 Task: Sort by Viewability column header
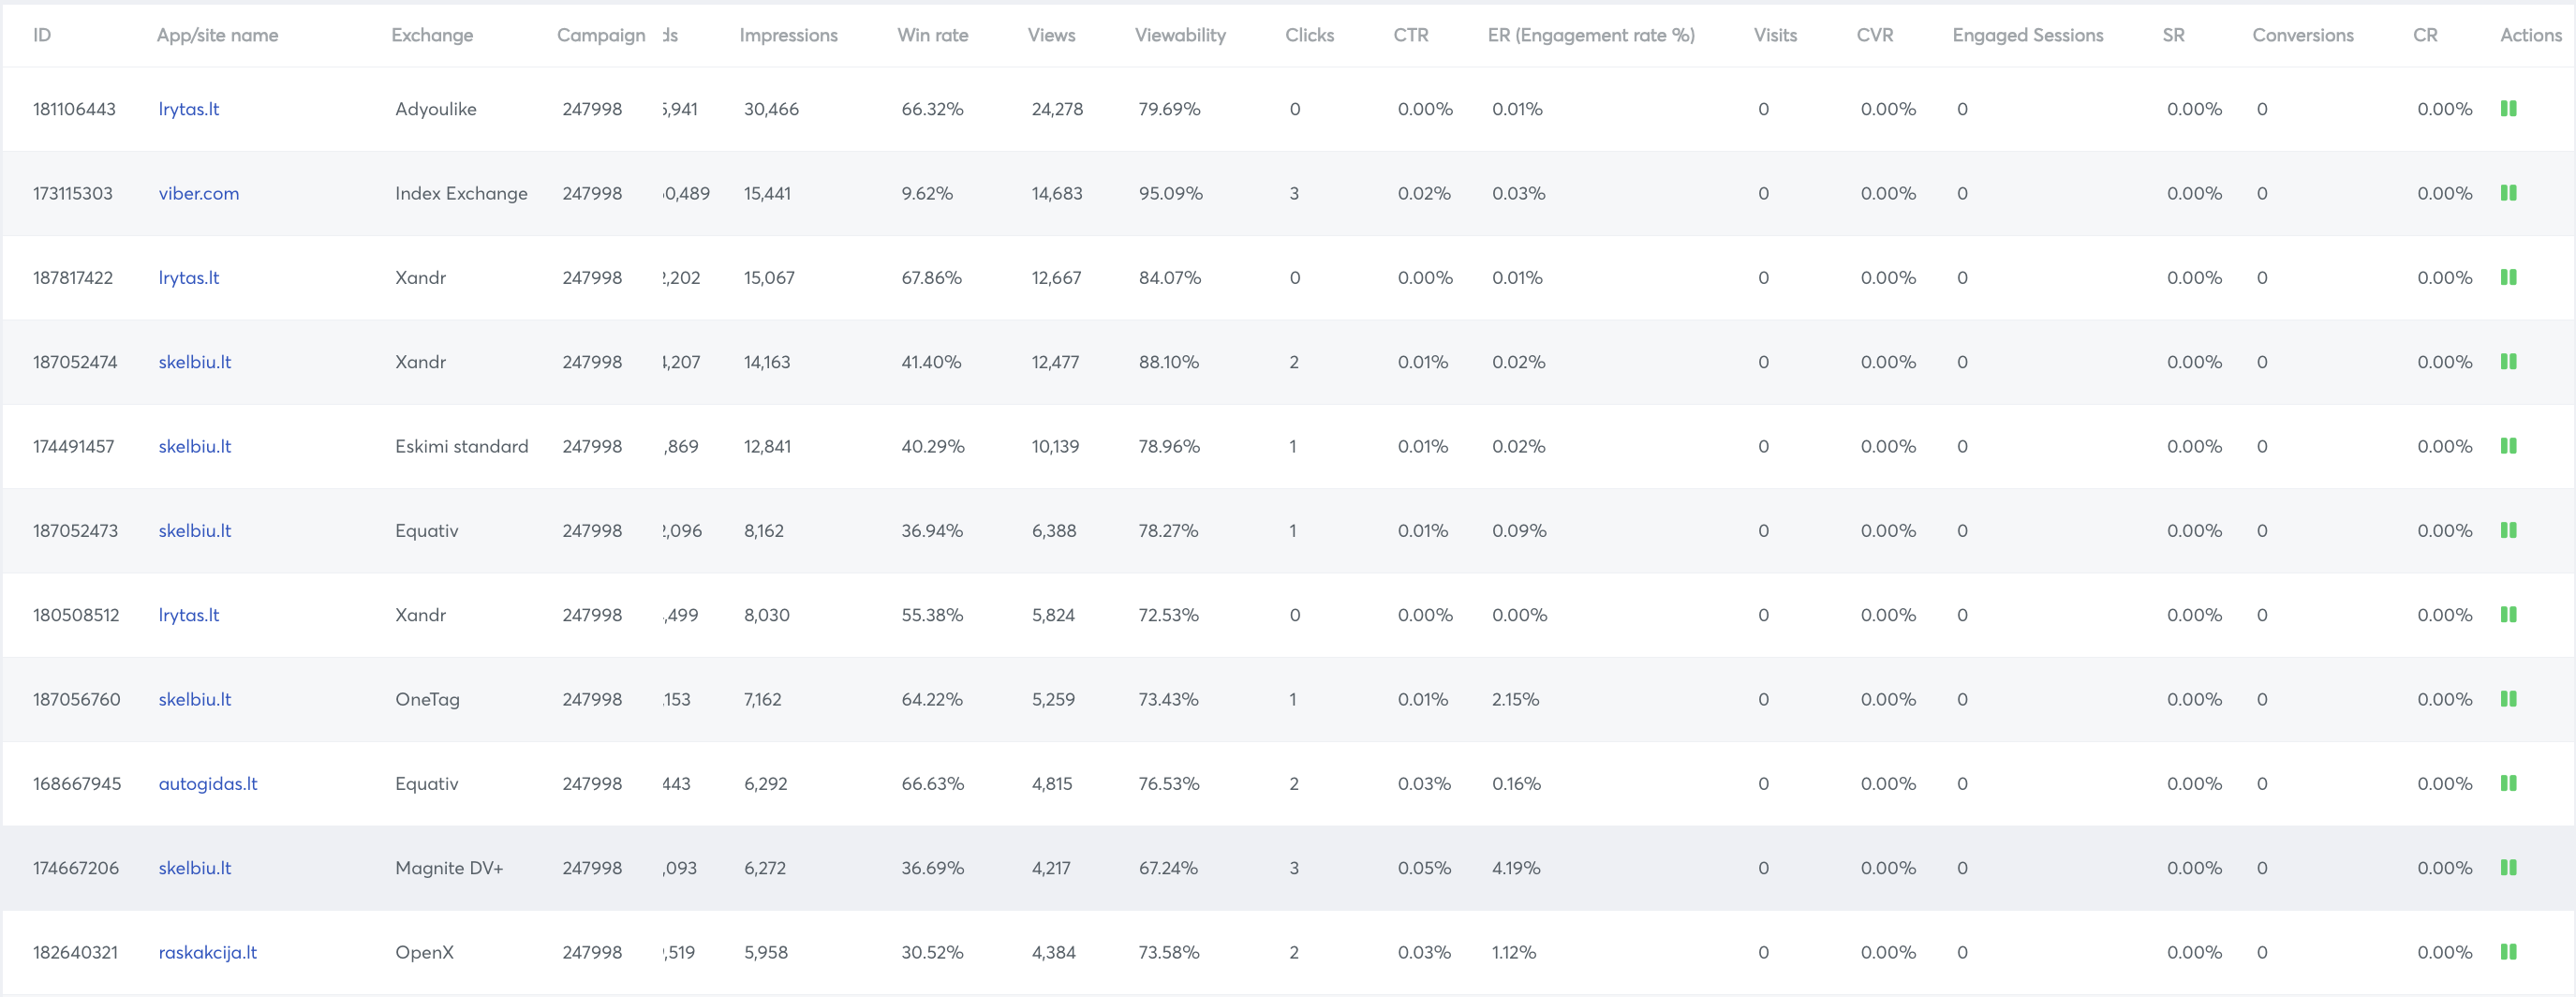click(x=1180, y=35)
